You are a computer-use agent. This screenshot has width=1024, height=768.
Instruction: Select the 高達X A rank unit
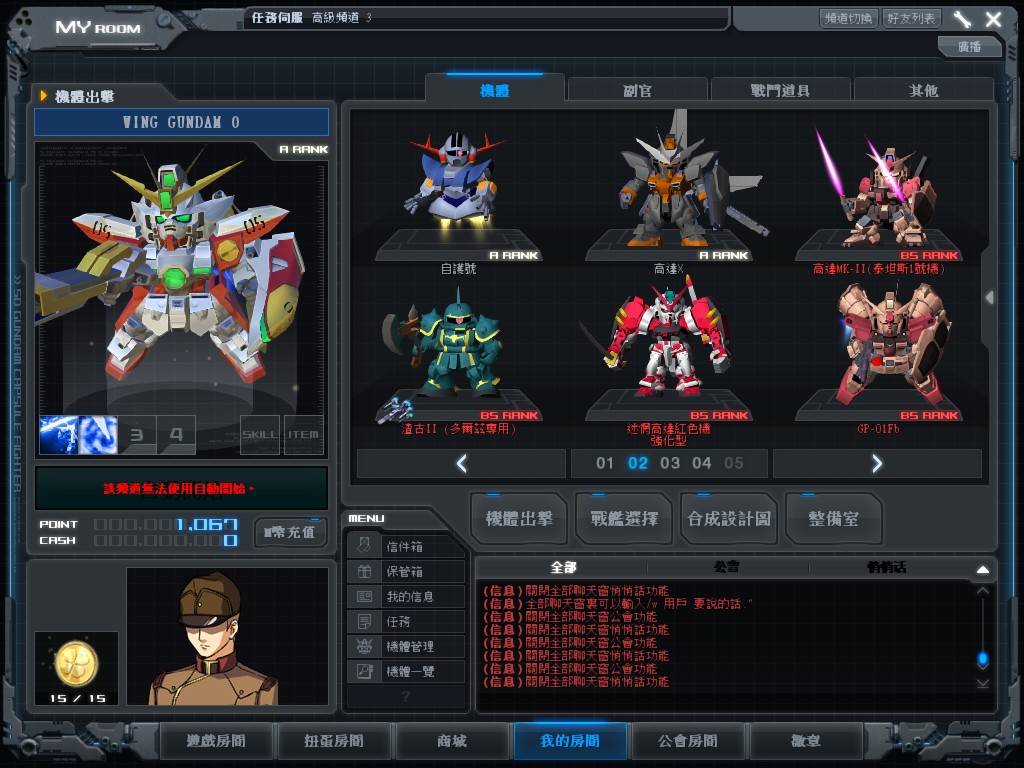[x=669, y=189]
